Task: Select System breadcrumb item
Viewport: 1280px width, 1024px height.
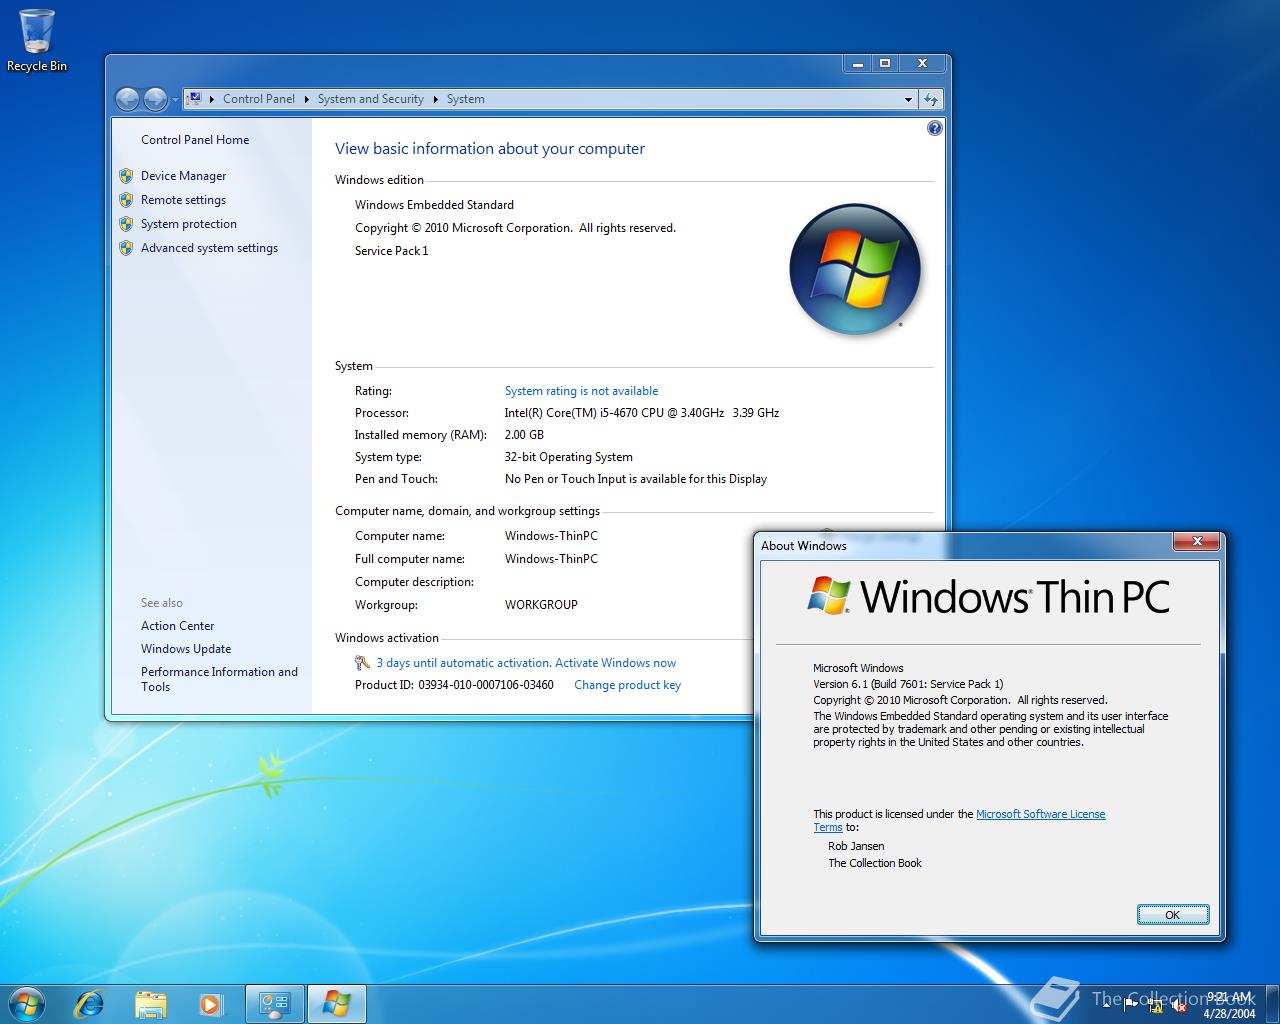Action: 465,99
